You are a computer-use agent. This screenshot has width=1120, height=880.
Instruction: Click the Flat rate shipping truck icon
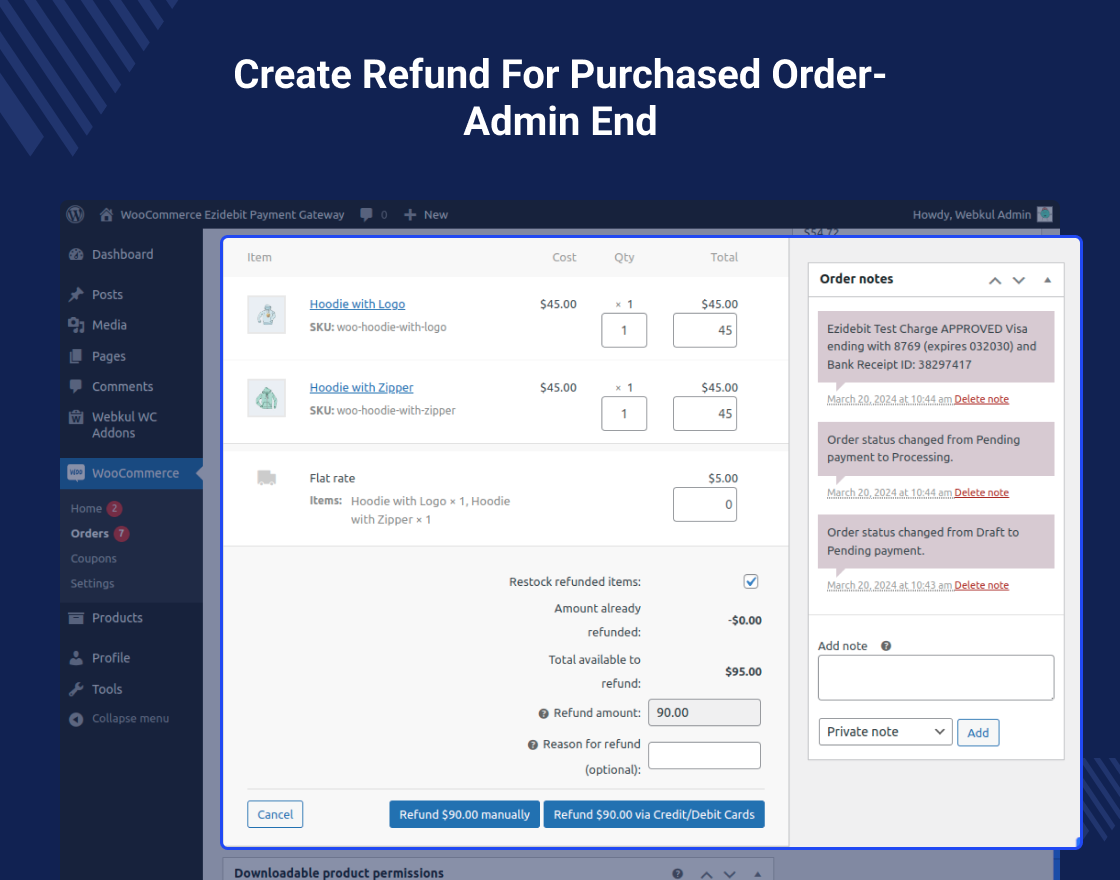tap(266, 478)
